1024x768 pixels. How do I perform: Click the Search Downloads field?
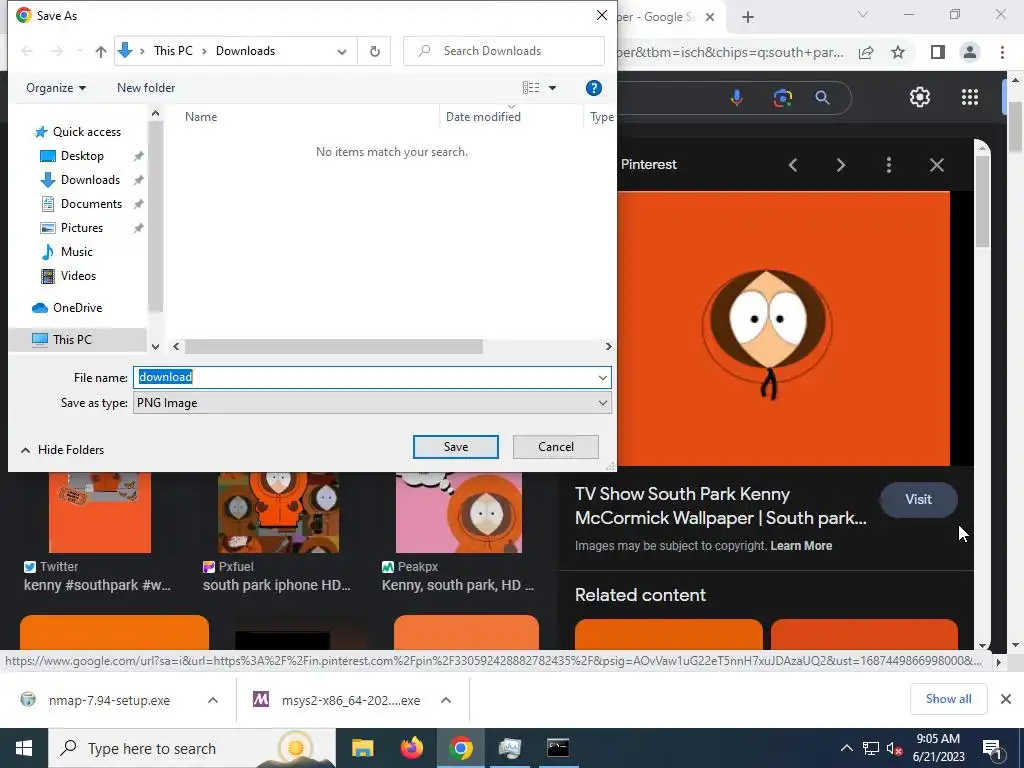[504, 51]
